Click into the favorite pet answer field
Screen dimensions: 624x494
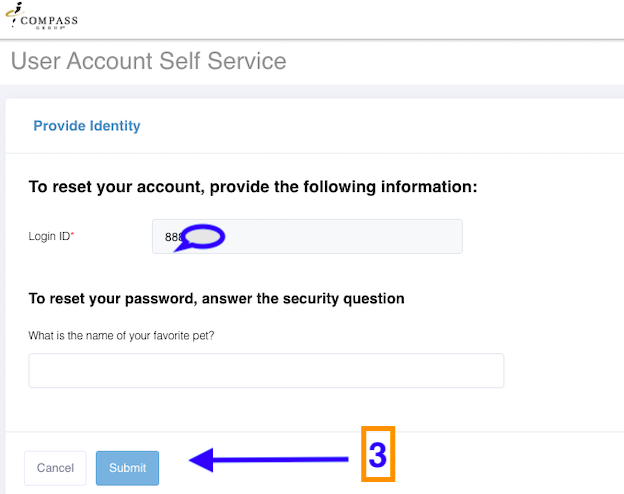coord(266,370)
